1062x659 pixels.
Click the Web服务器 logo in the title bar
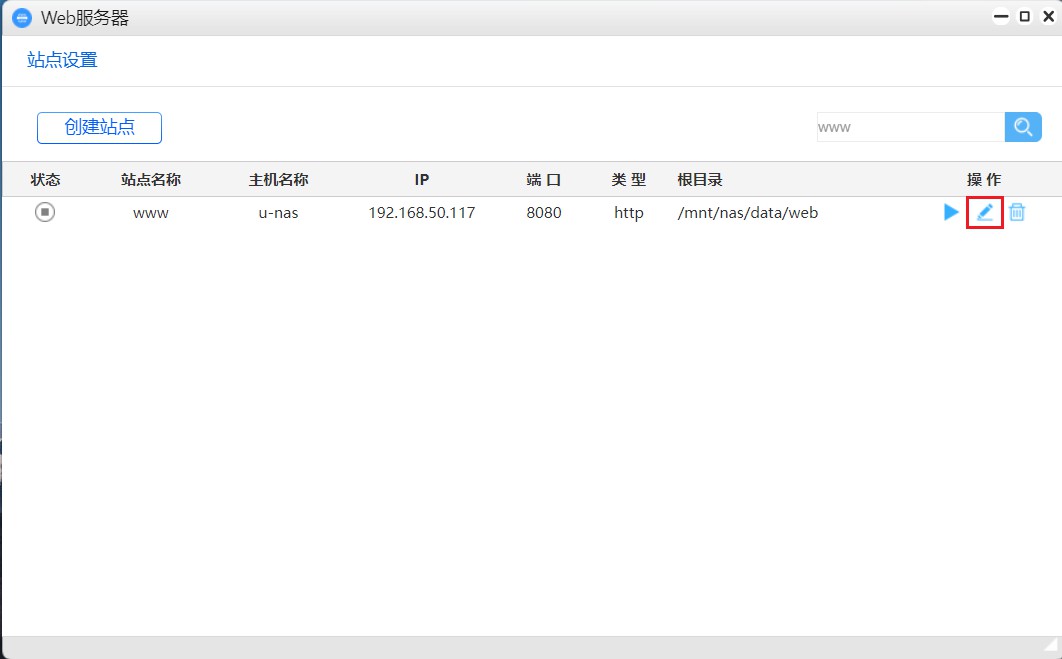pos(21,17)
